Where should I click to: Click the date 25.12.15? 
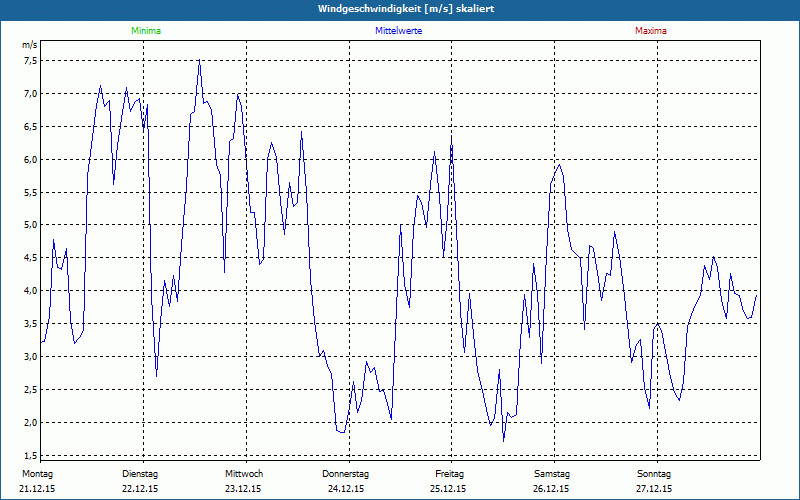tap(448, 489)
